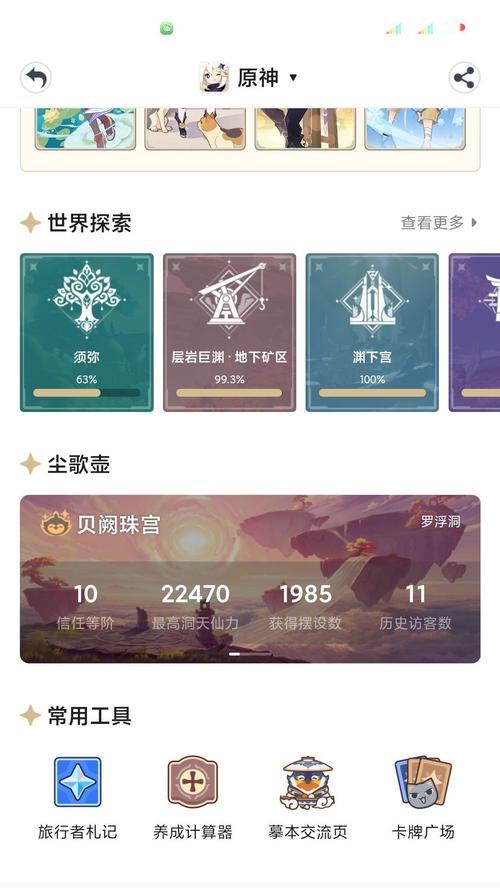Tap the 22470 最高洞天仙力 stat
Screen dimensions: 500x888
click(x=195, y=607)
